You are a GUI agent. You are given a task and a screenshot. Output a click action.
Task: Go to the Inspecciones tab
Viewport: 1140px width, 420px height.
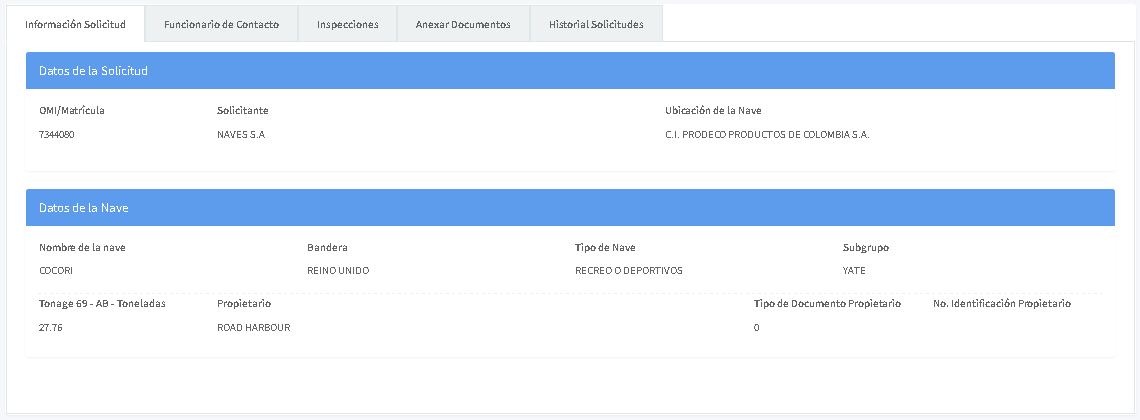tap(347, 24)
